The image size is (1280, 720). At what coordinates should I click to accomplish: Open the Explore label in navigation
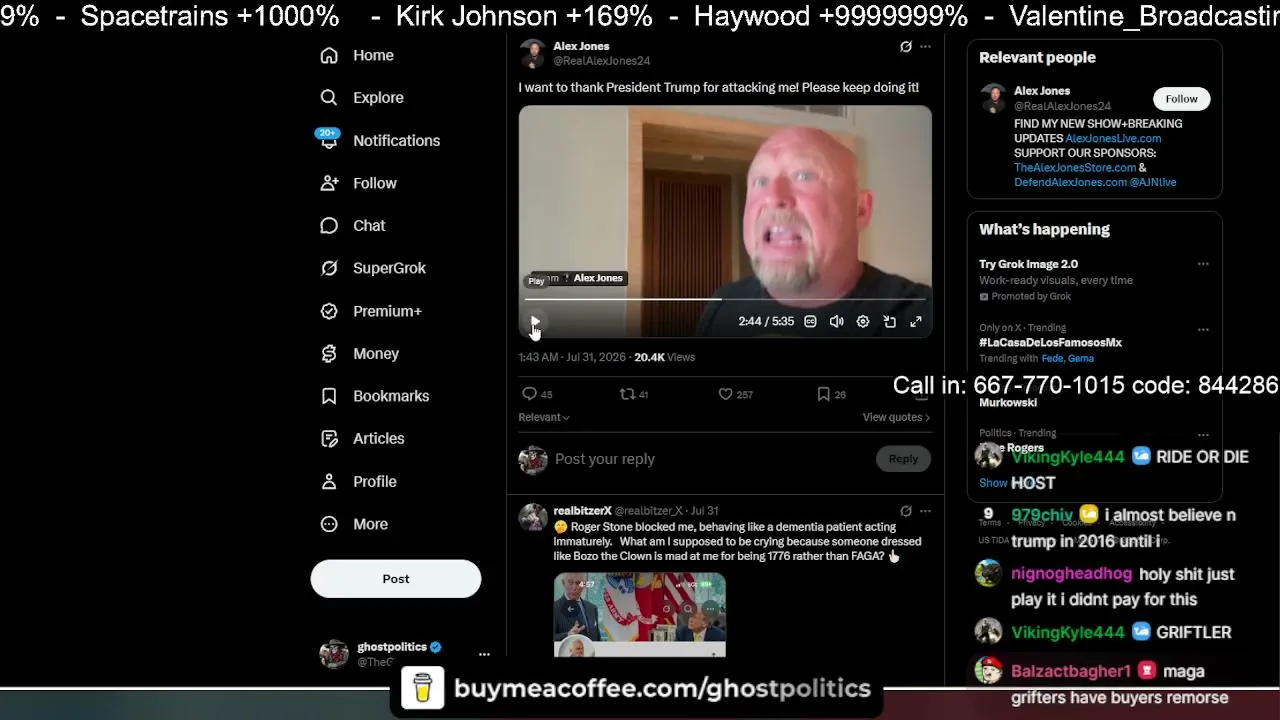(x=378, y=98)
